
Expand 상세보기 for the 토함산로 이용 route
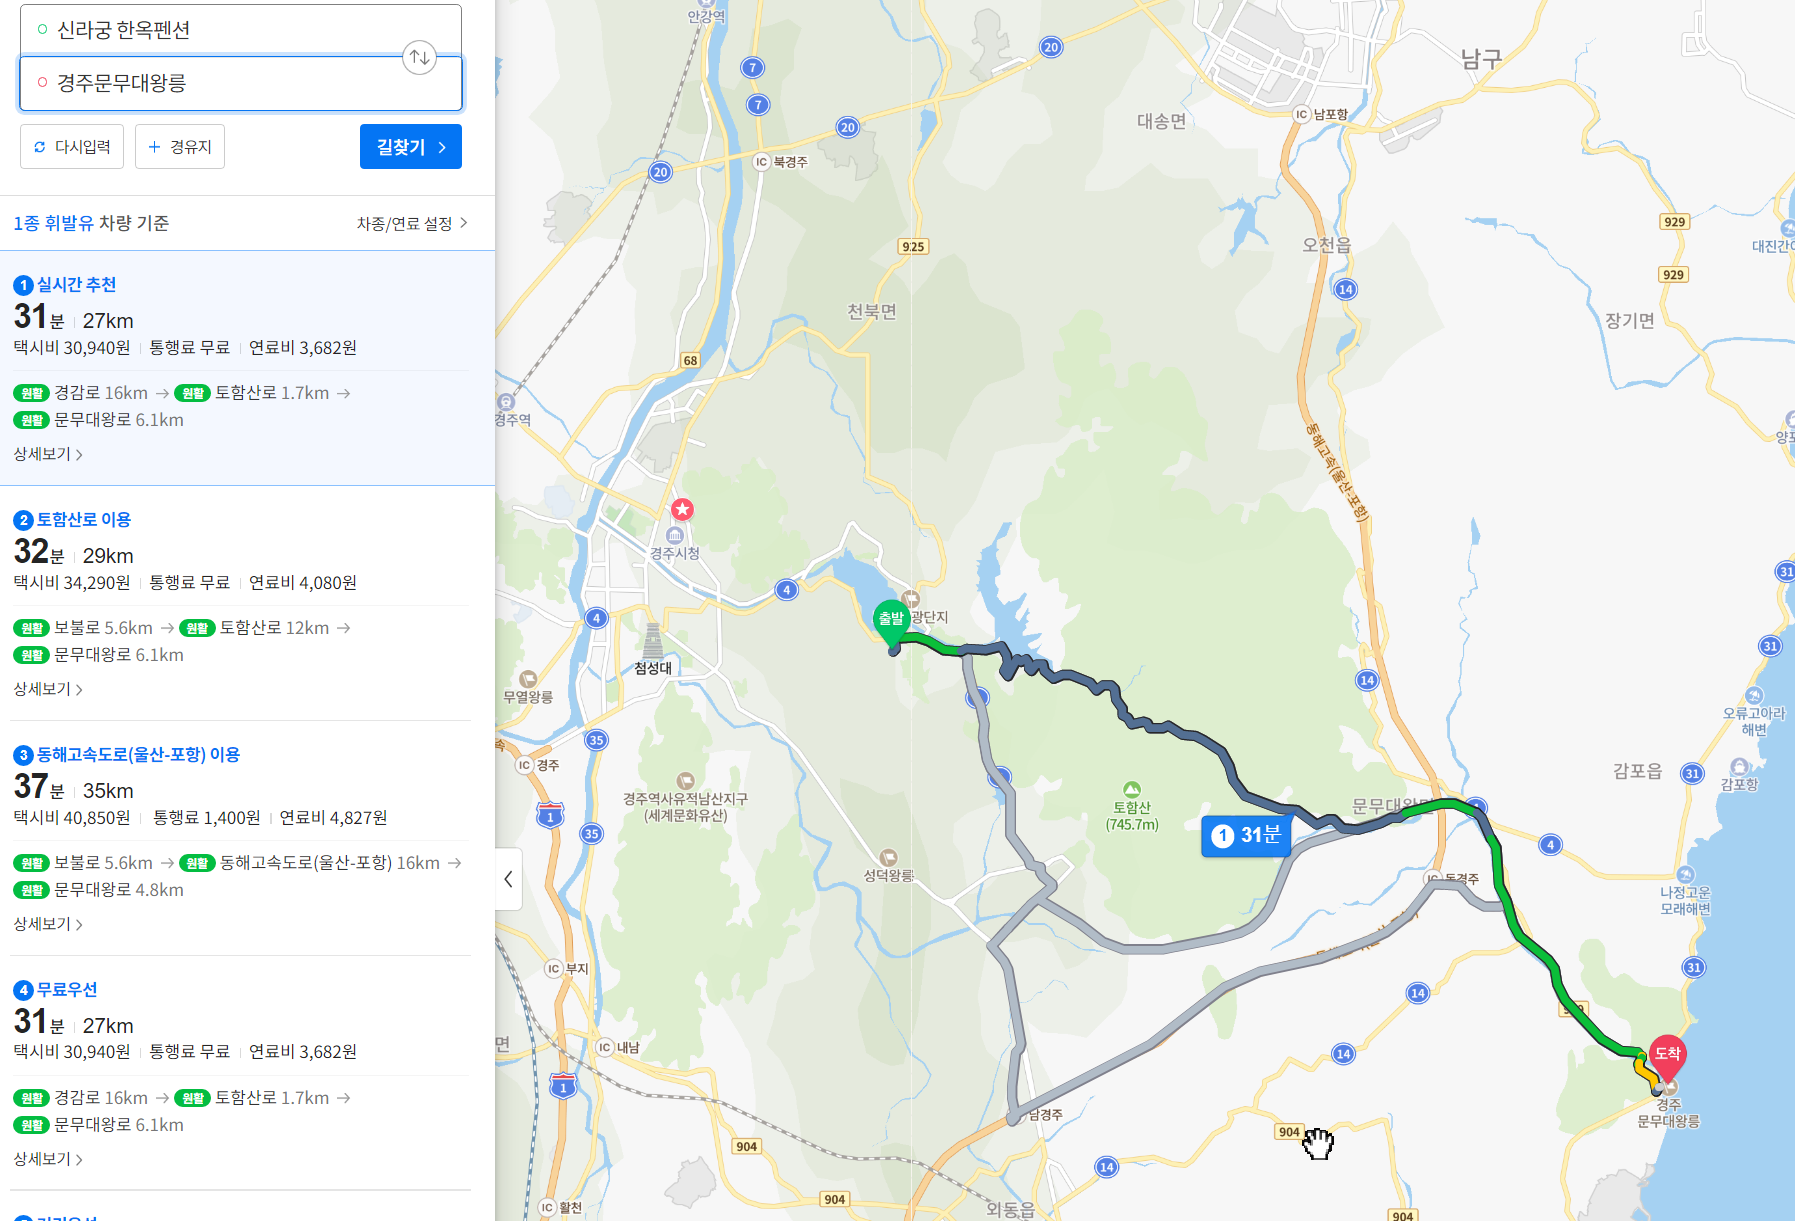tap(48, 689)
